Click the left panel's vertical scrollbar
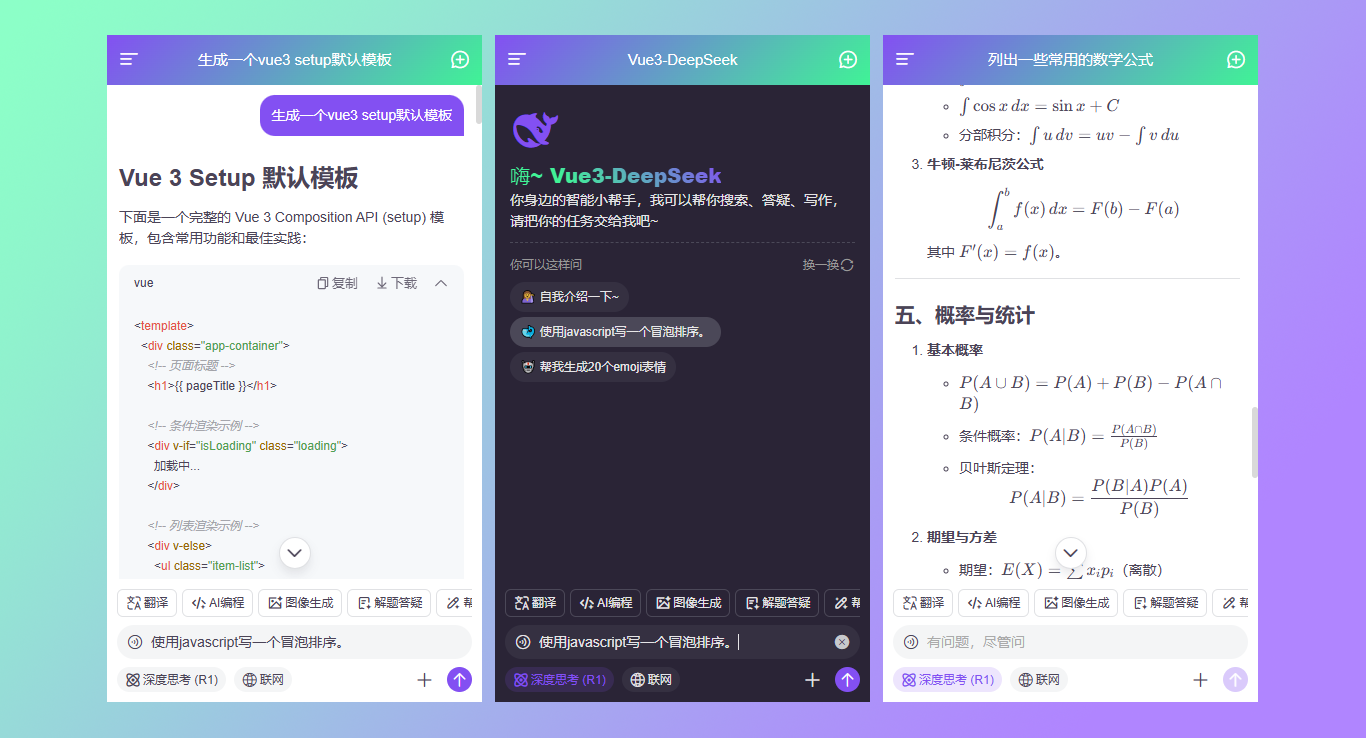This screenshot has height=738, width=1366. [x=478, y=104]
